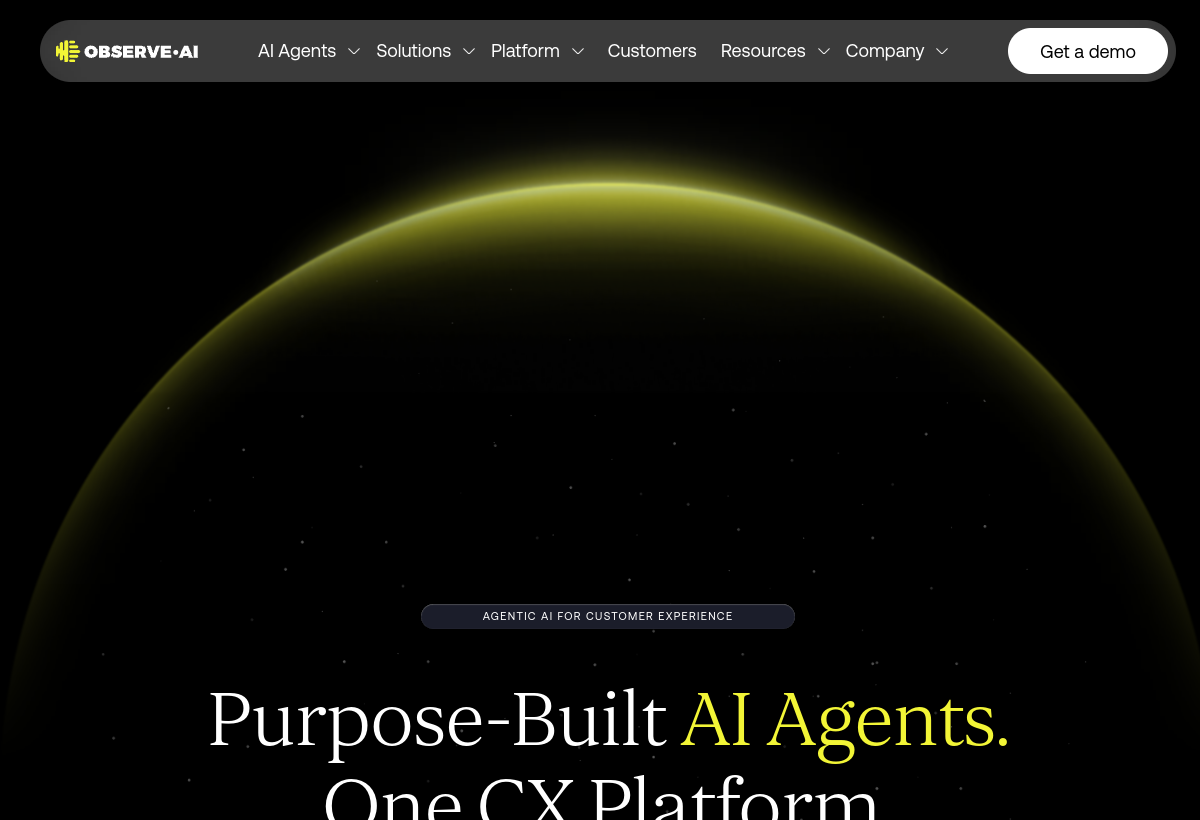Screen dimensions: 1200x820
Task: Open the Resources menu
Action: (763, 51)
